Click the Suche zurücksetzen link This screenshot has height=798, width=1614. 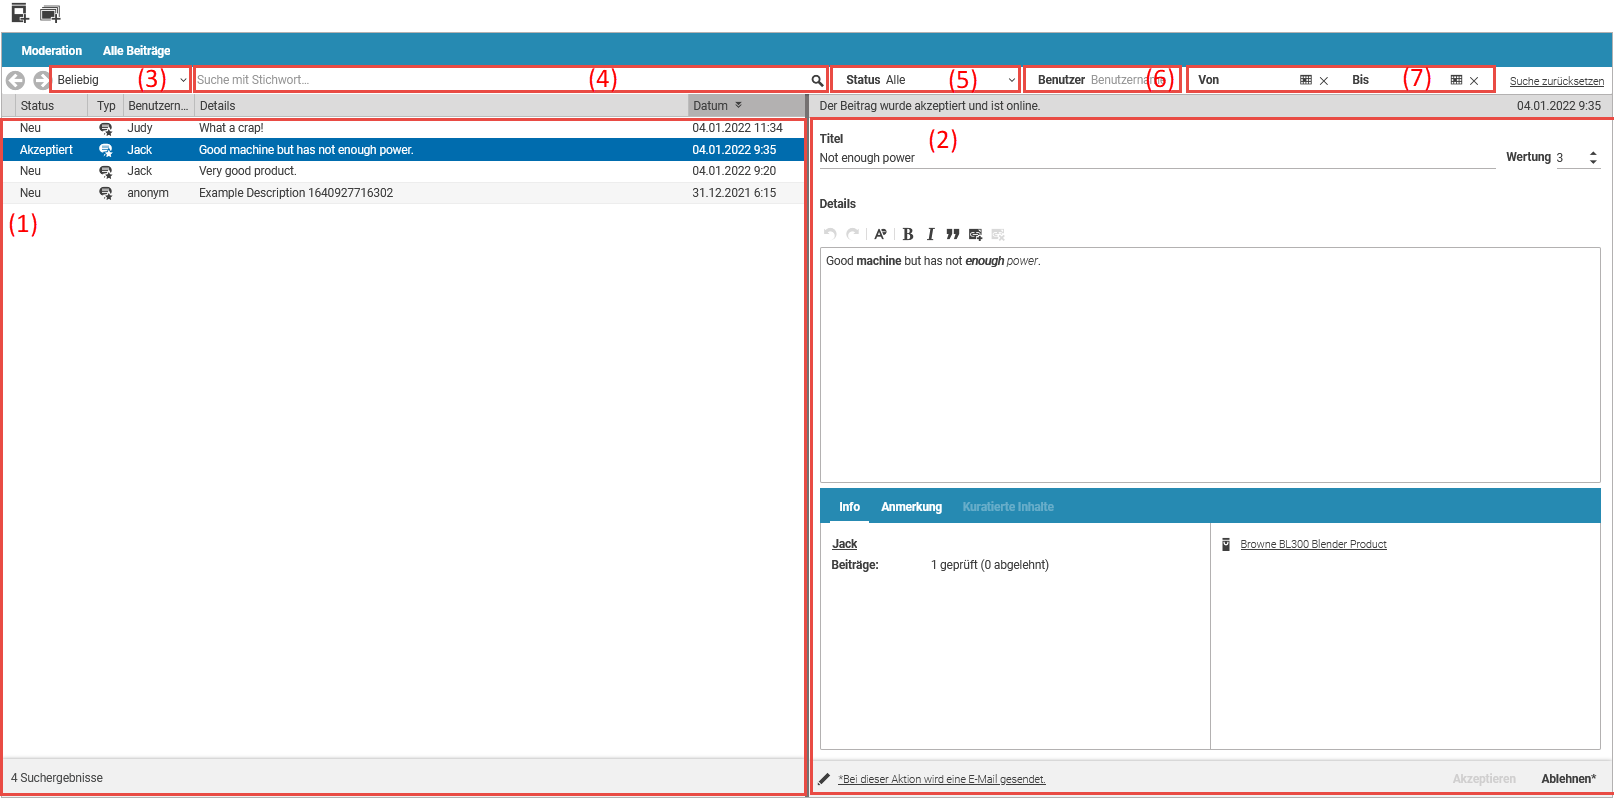[x=1556, y=81]
